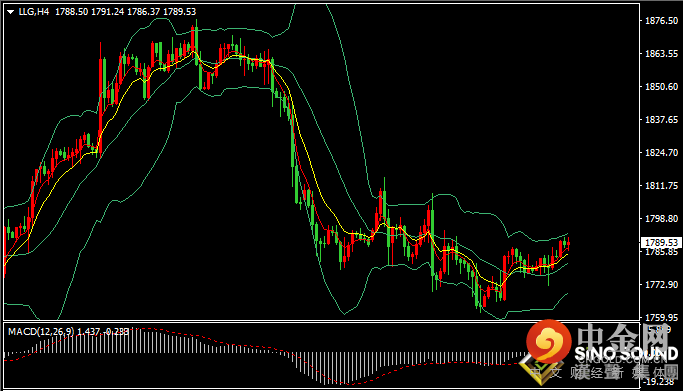
Task: Click the 1798.80 price axis label
Action: click(x=661, y=219)
